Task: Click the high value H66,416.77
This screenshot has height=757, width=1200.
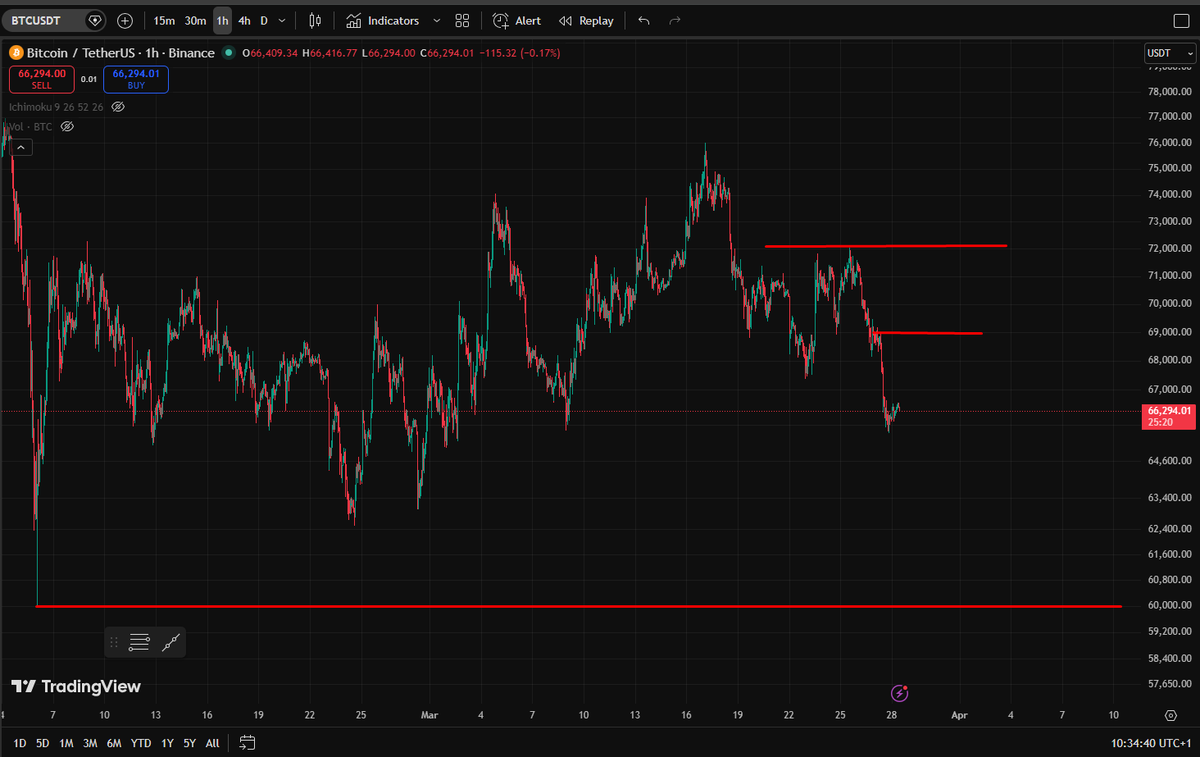Action: tap(331, 53)
